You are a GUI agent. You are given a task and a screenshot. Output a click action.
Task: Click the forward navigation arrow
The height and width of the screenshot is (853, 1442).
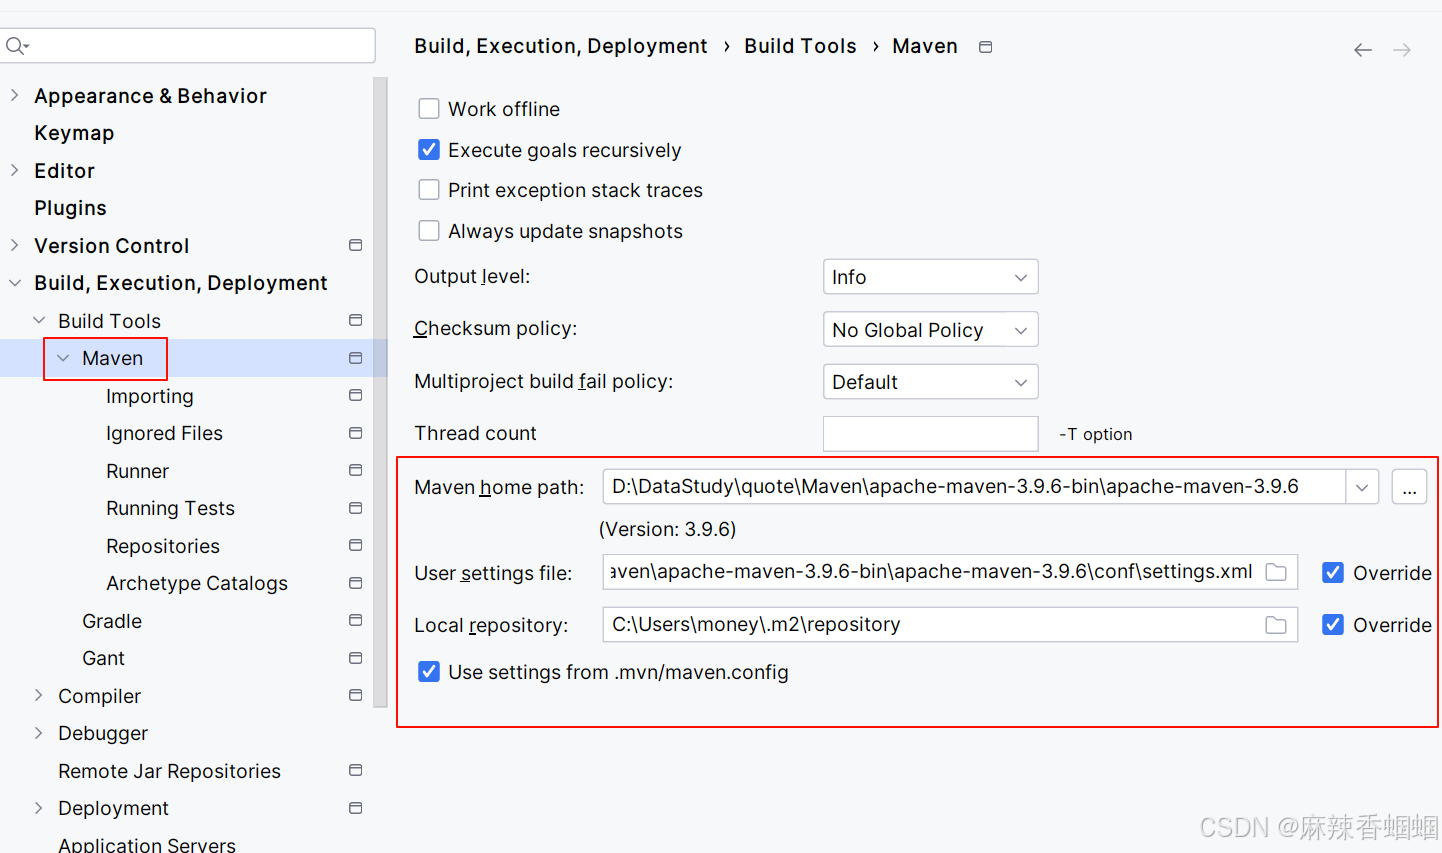1402,50
